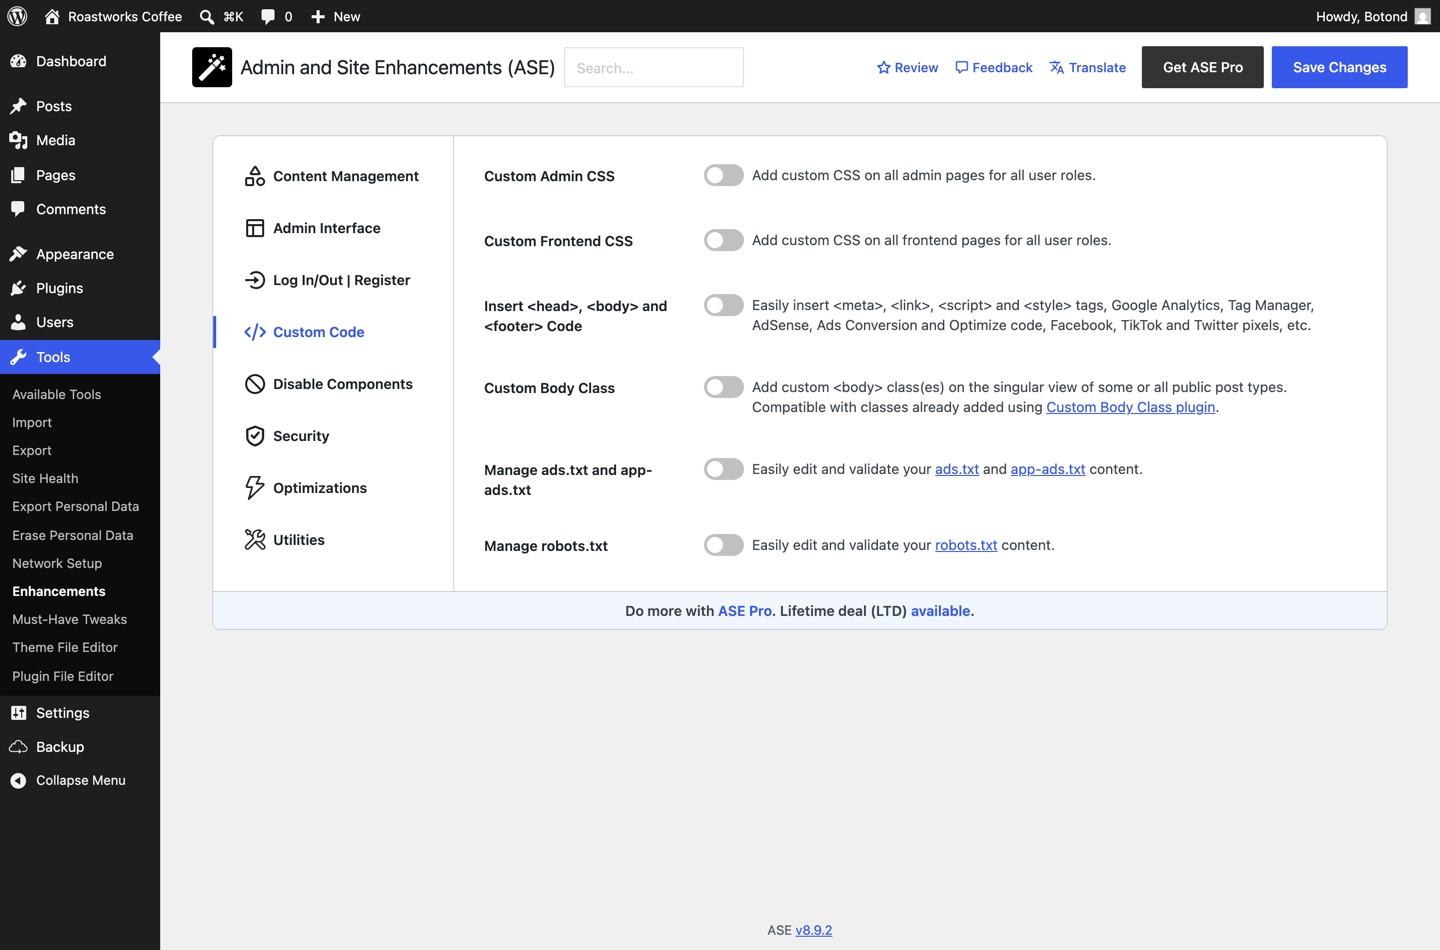
Task: Focus the ASE Search field
Action: (x=654, y=67)
